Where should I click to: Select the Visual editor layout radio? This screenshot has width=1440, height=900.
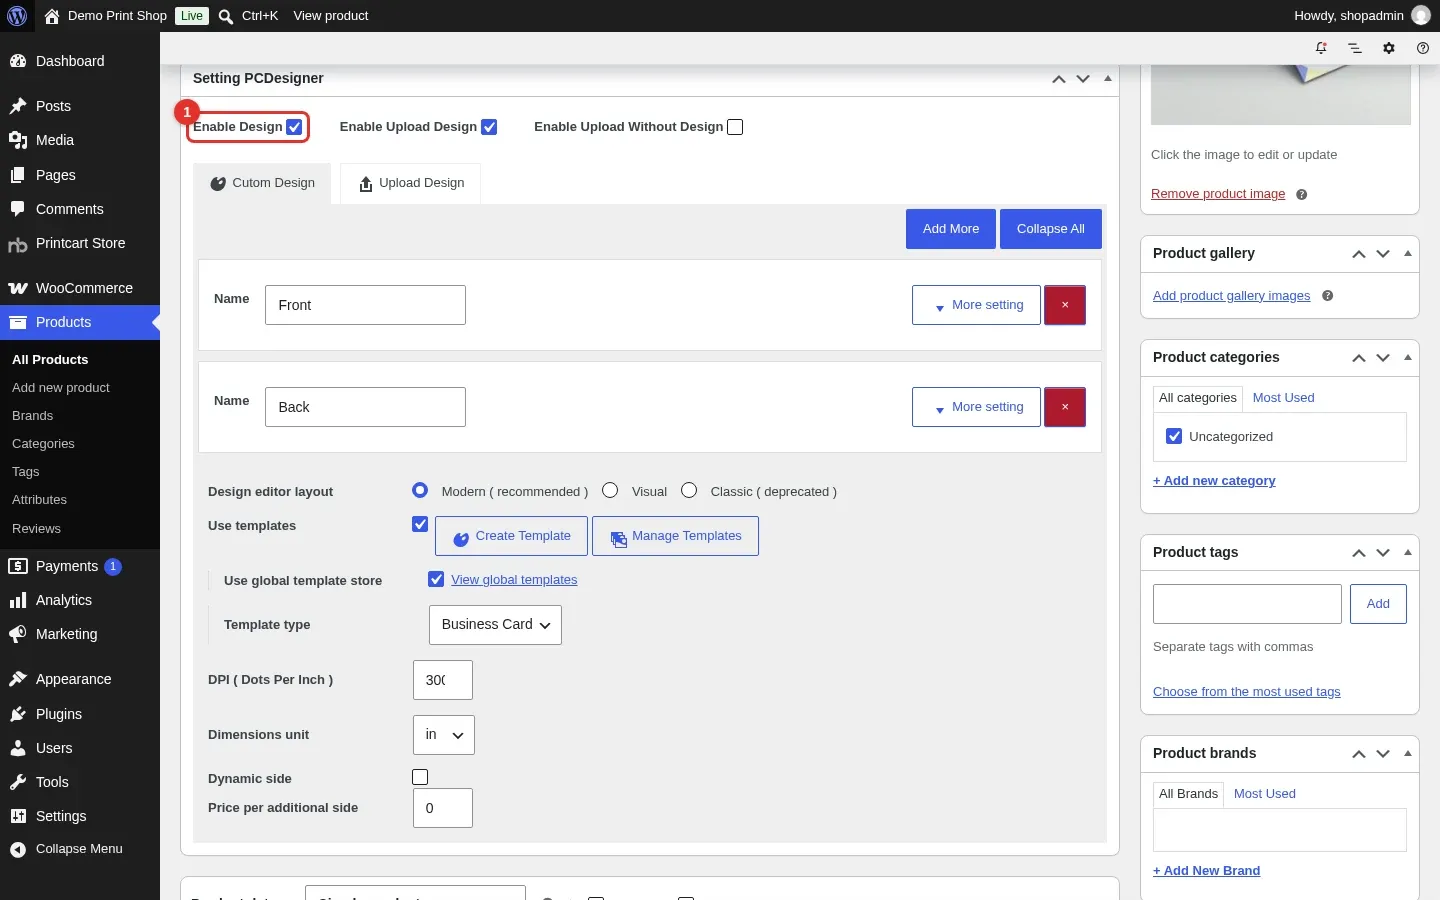(610, 490)
